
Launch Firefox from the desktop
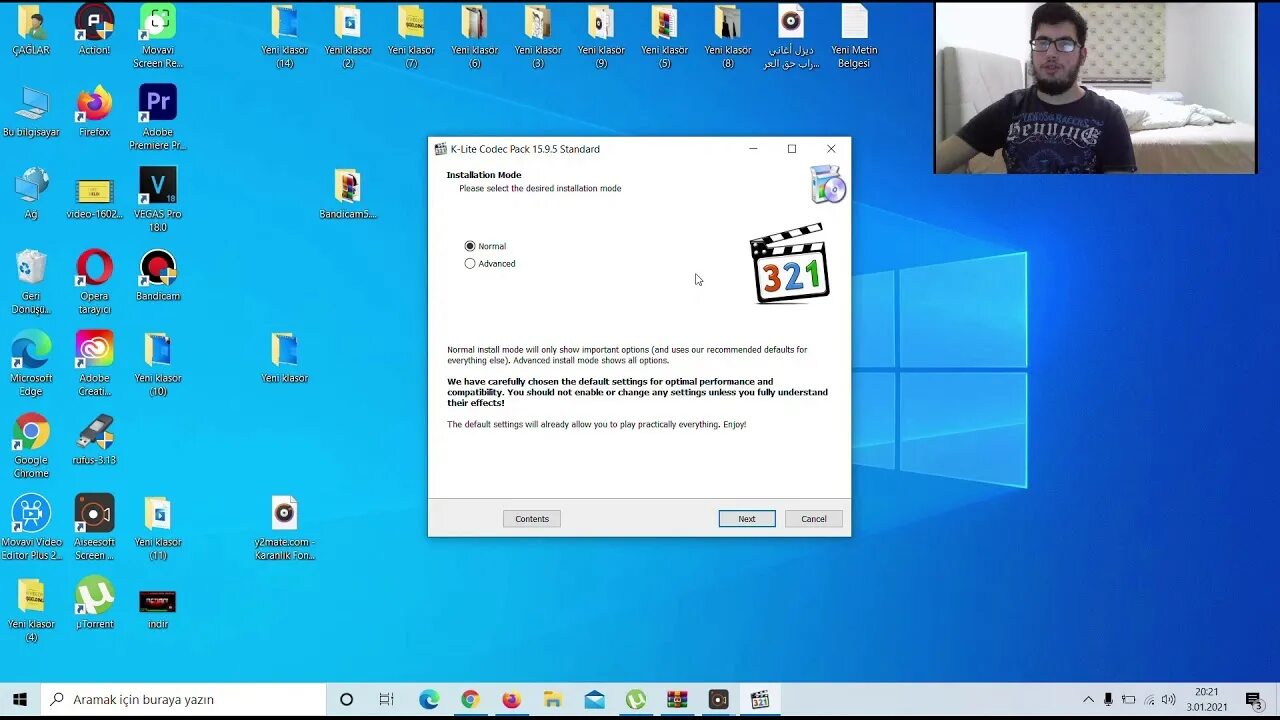point(94,112)
